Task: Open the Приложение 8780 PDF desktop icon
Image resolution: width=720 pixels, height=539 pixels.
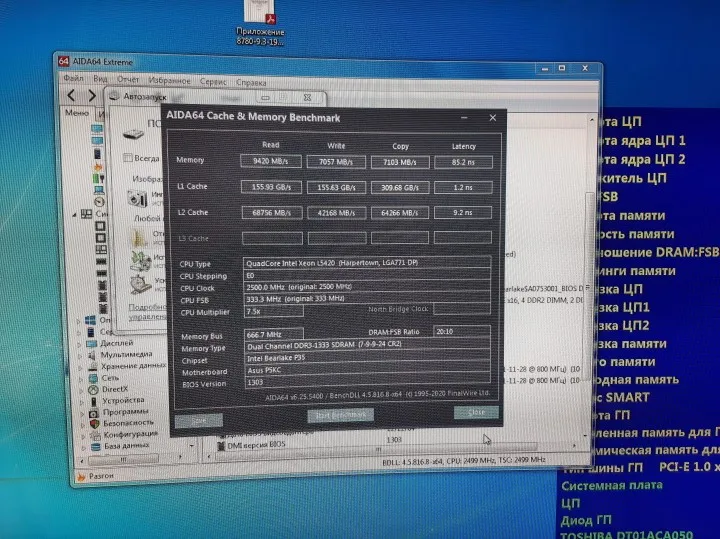Action: coord(260,22)
